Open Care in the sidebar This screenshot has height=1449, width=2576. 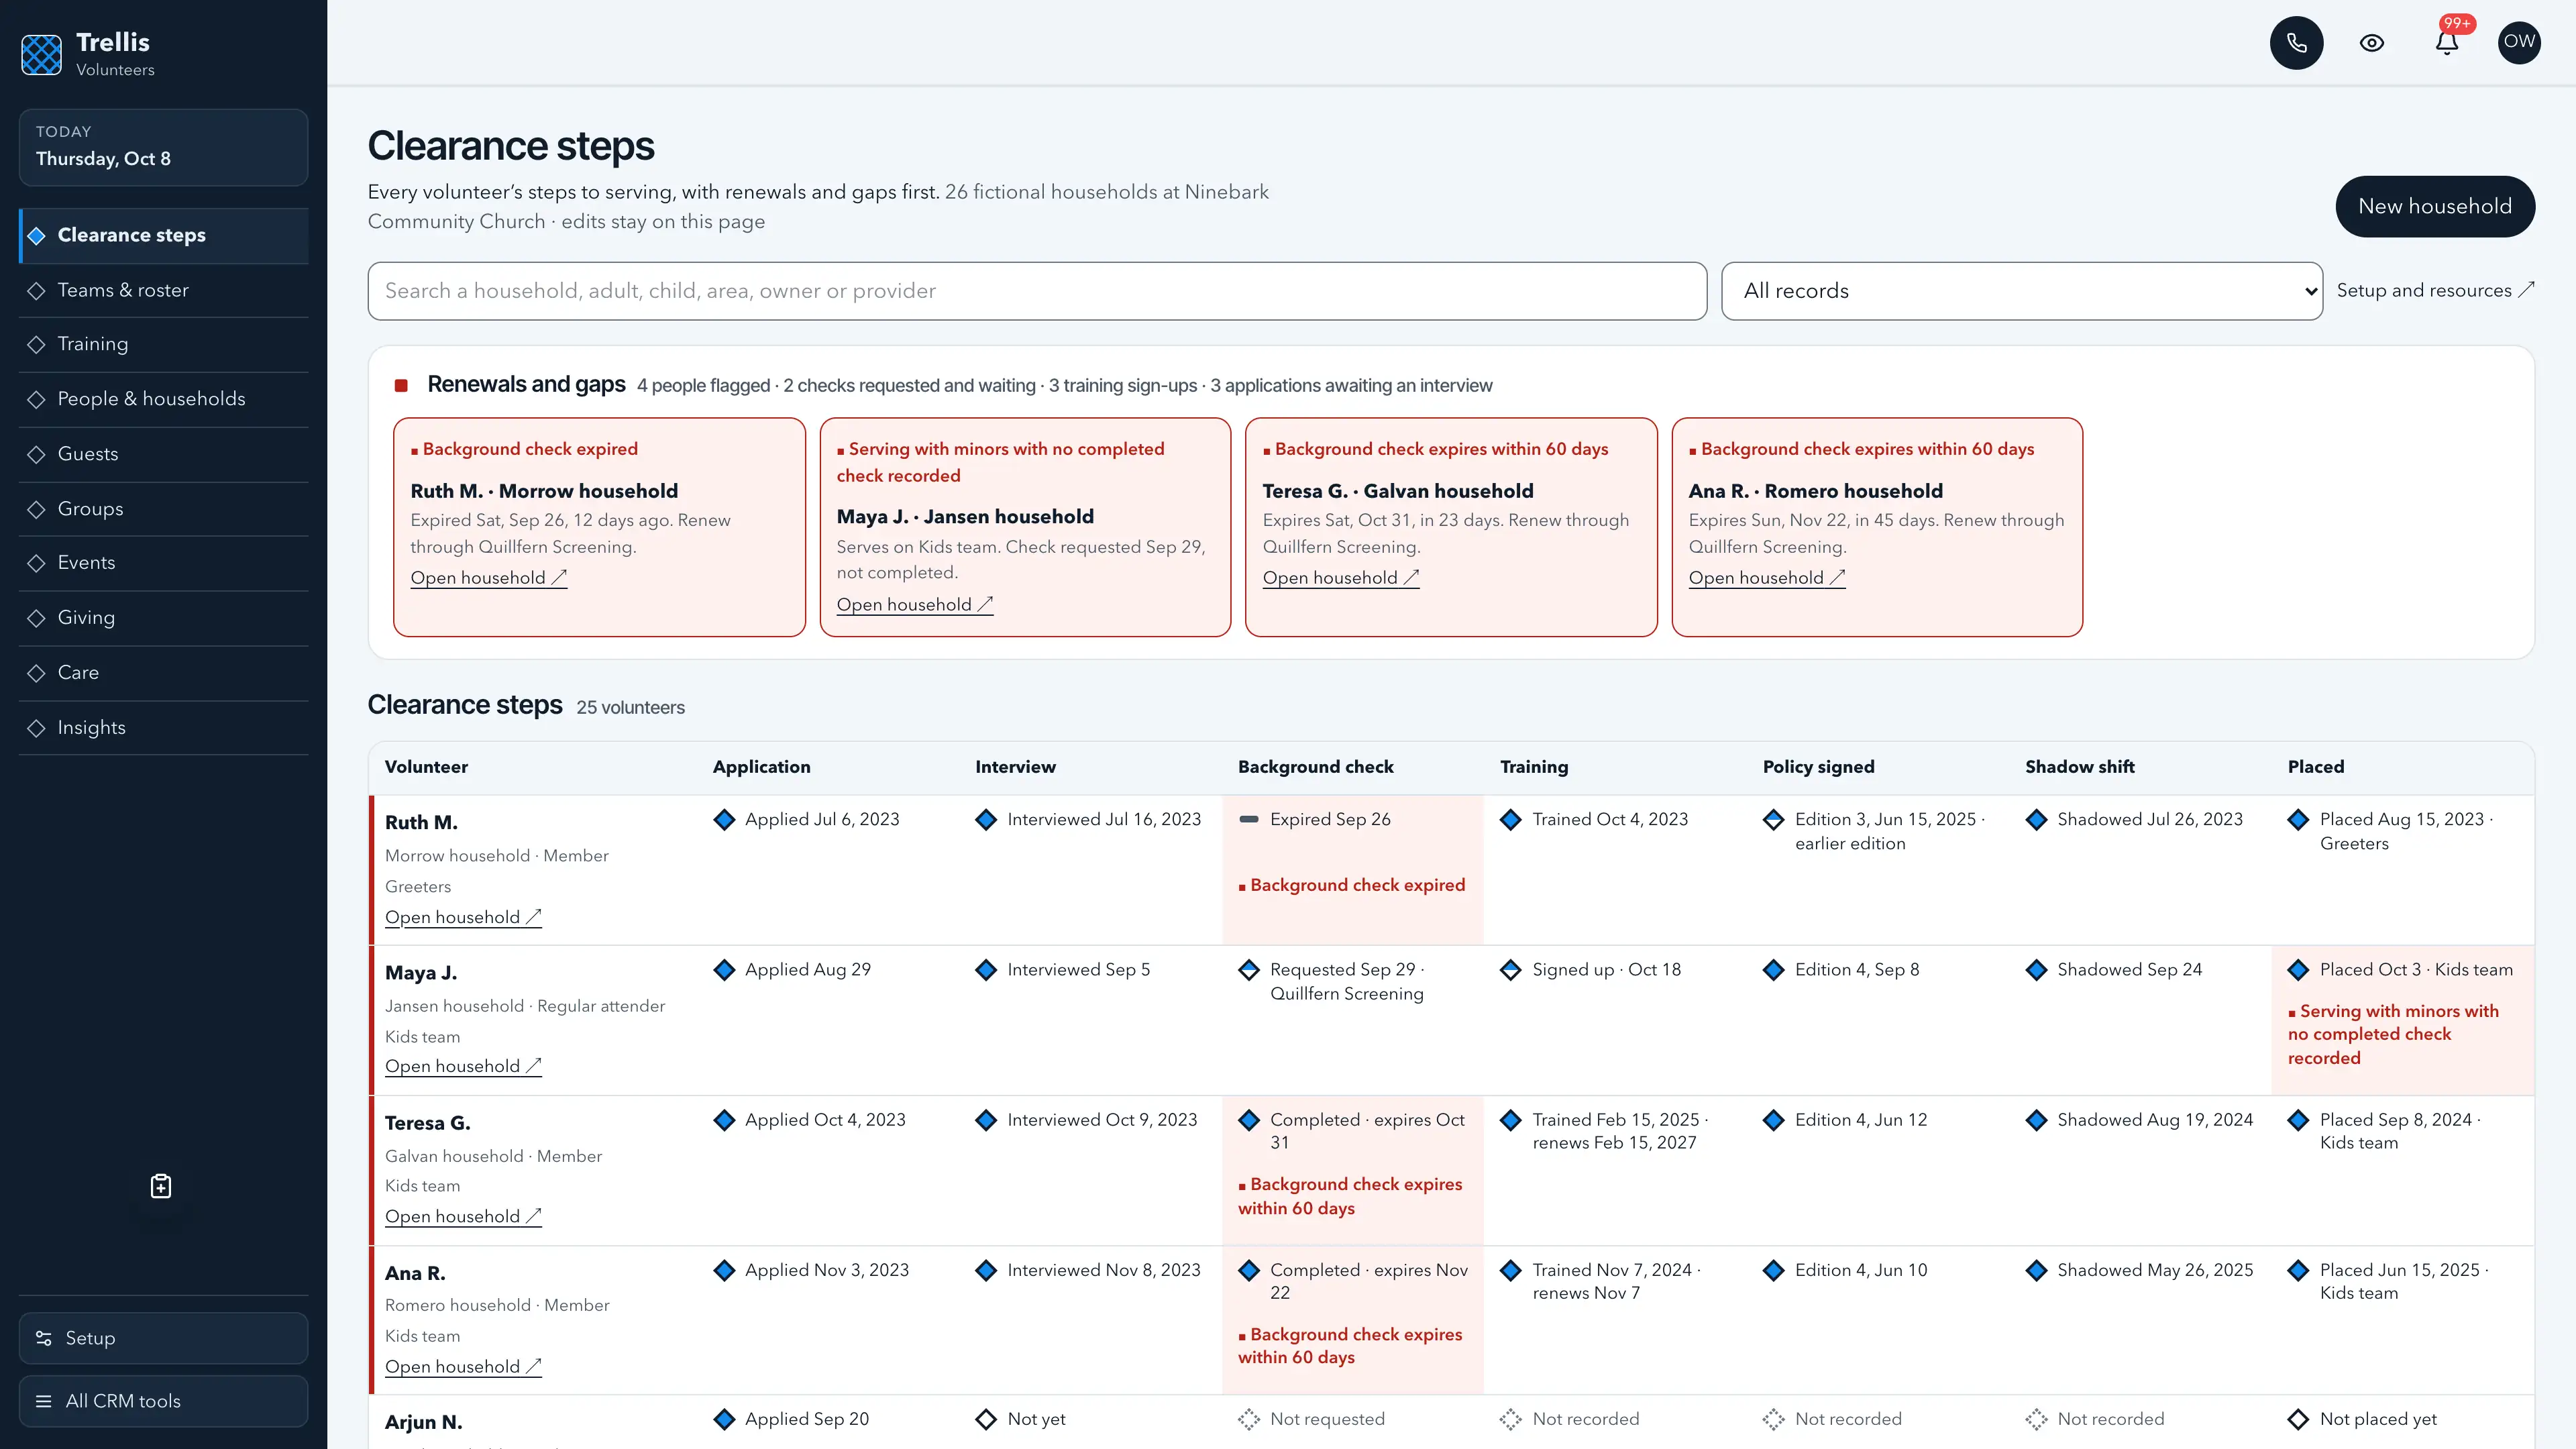(164, 673)
